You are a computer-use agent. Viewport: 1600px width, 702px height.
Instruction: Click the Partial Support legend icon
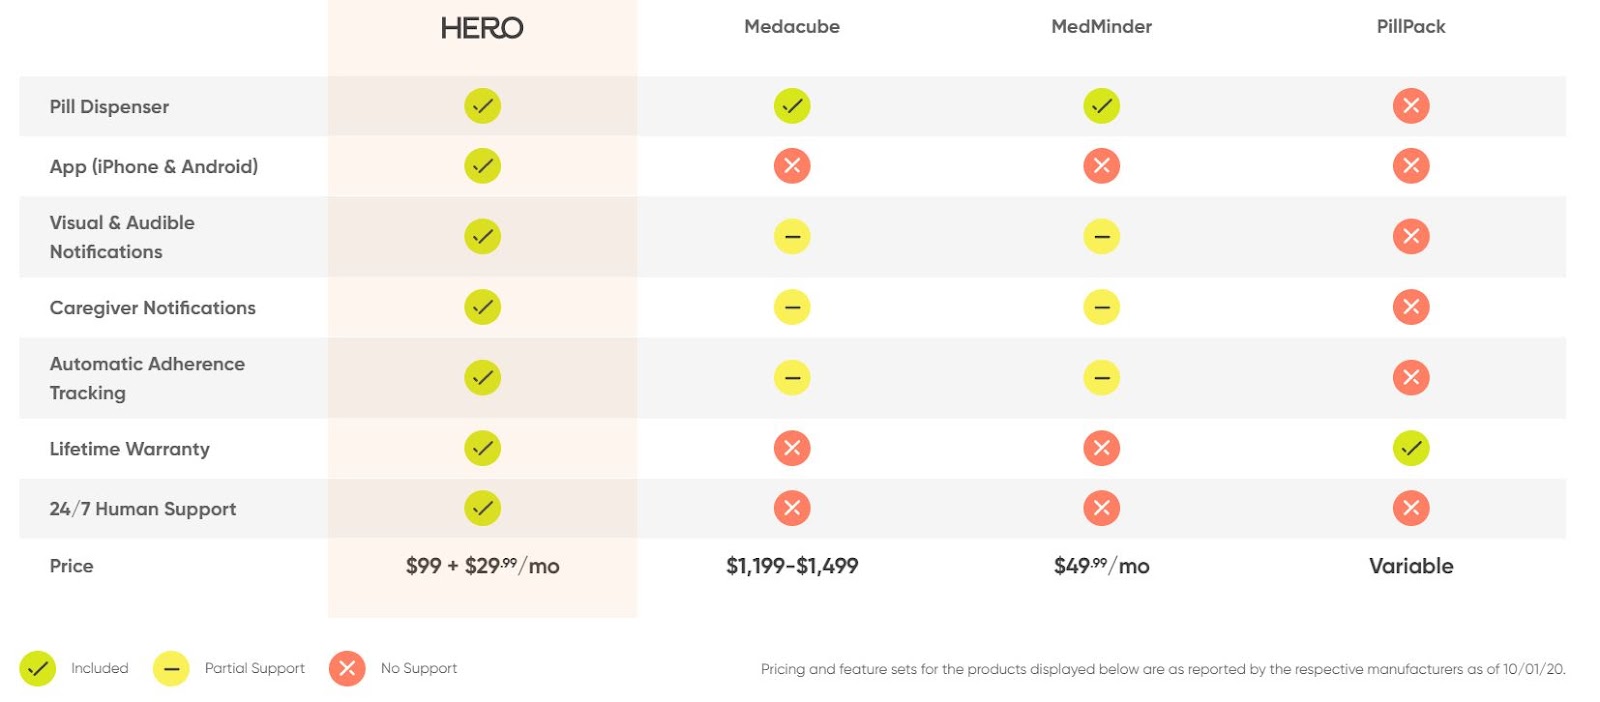(171, 669)
